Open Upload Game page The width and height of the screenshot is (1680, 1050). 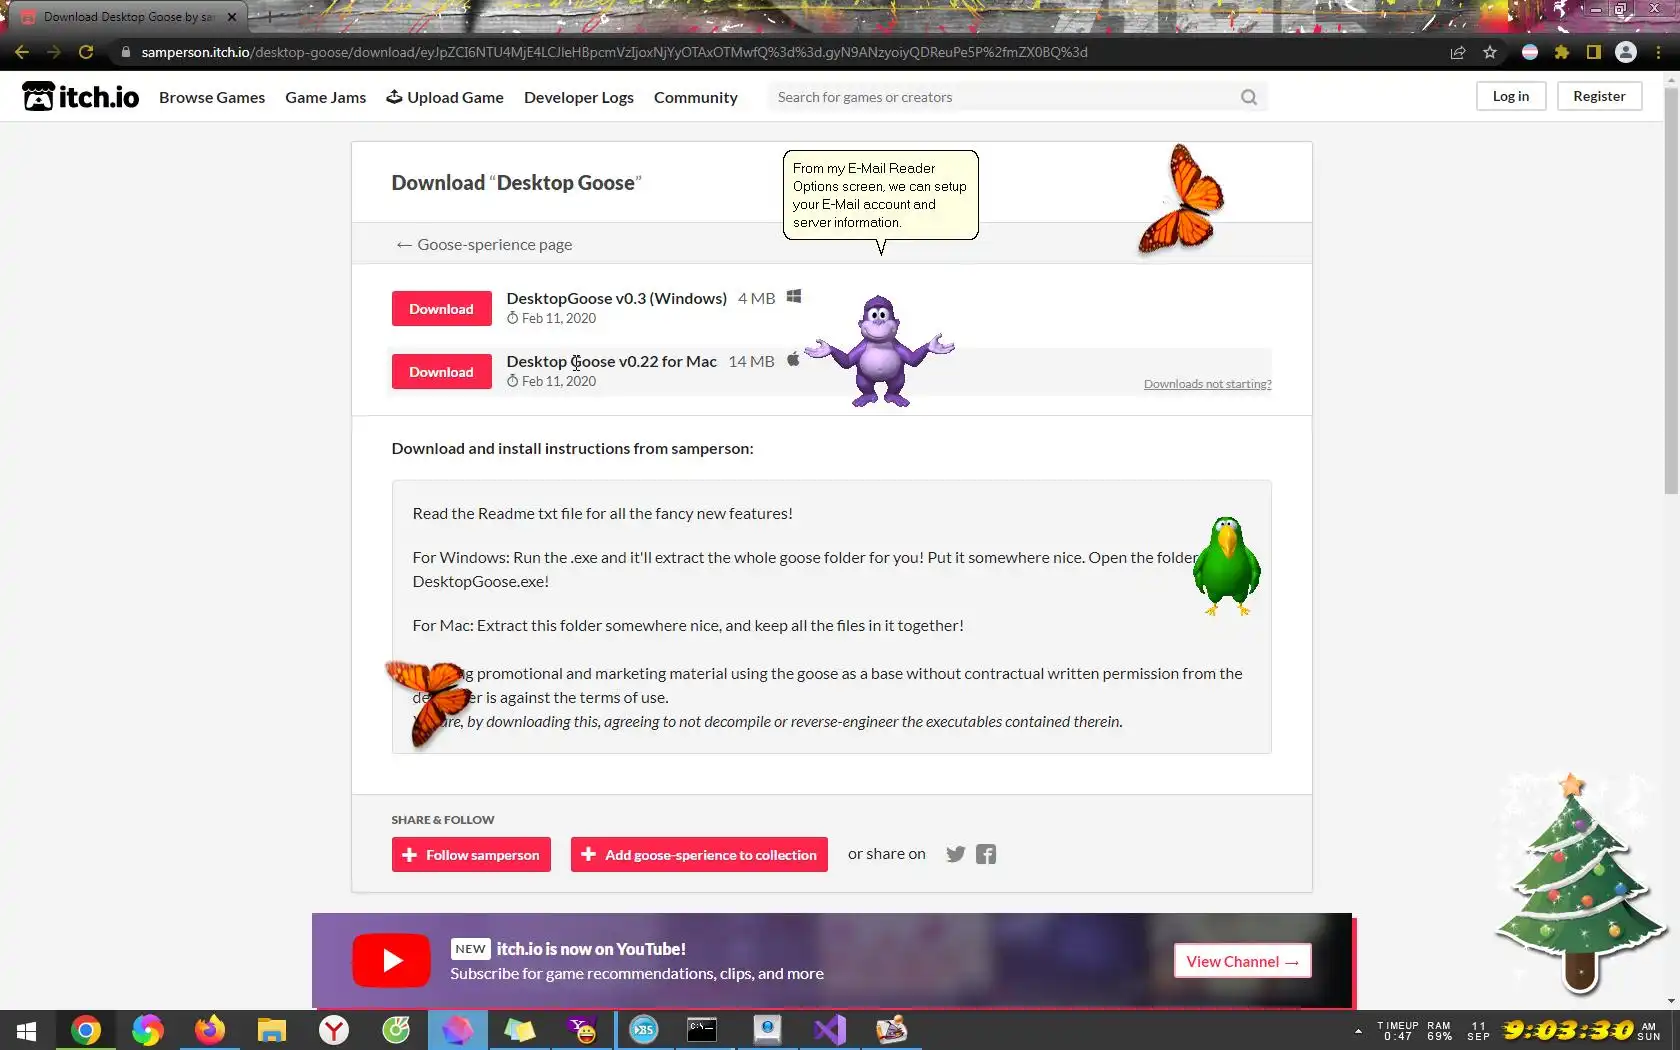[x=445, y=97]
